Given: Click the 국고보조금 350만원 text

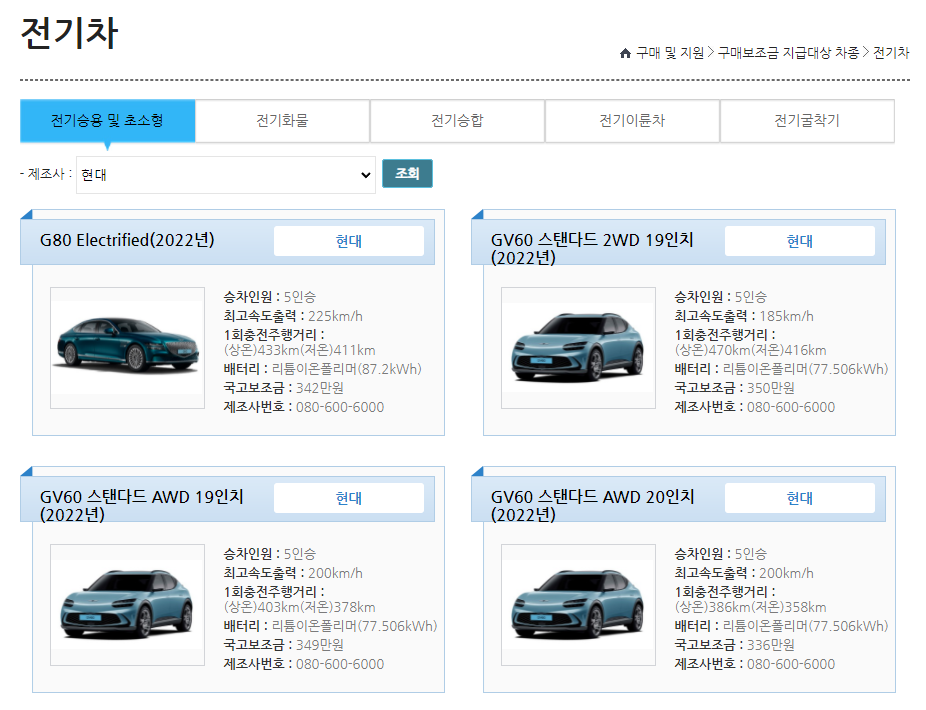Looking at the screenshot, I should pyautogui.click(x=735, y=388).
